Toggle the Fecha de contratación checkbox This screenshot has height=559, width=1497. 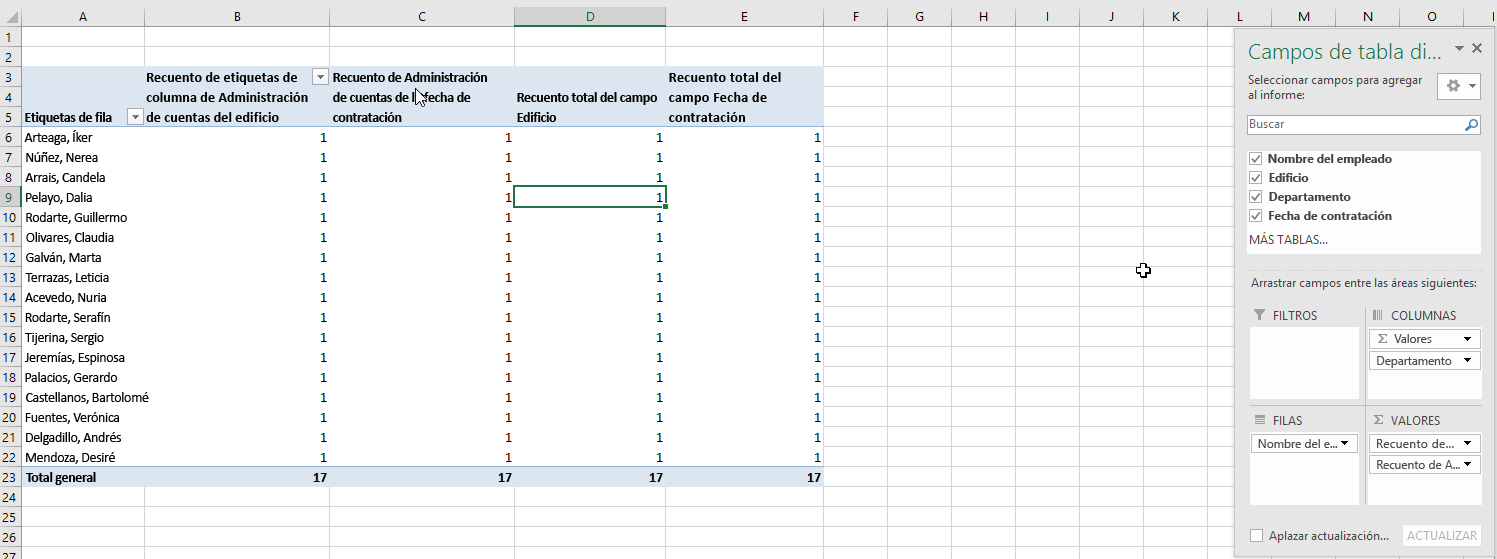[x=1255, y=216]
